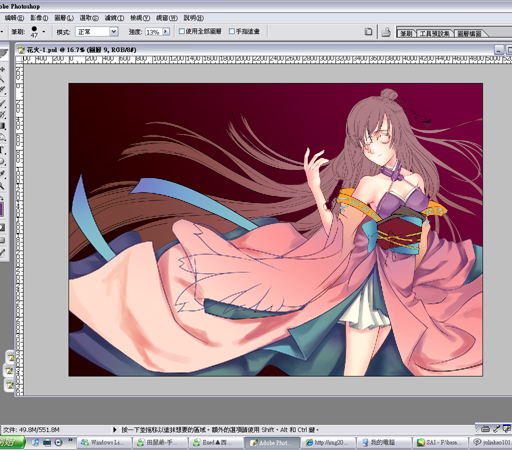Expand the quick launch overflow chevrons

pyautogui.click(x=70, y=440)
